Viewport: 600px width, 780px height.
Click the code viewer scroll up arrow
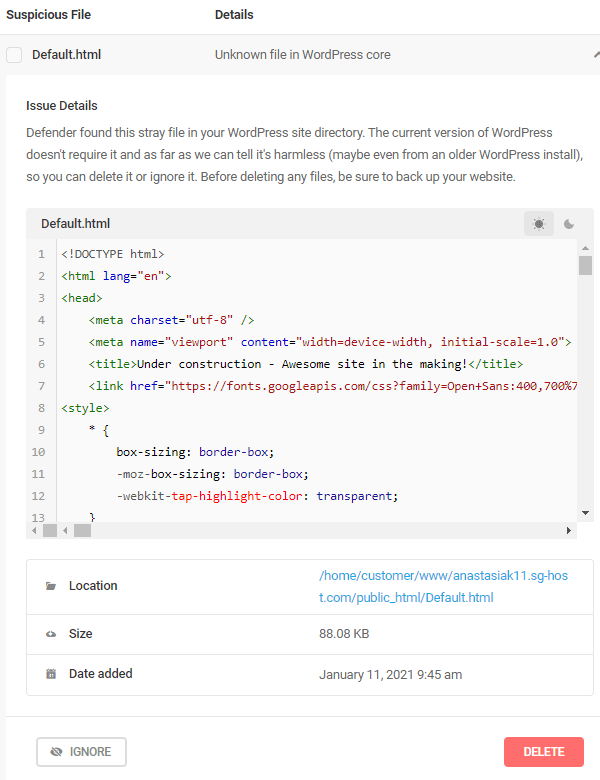point(586,248)
